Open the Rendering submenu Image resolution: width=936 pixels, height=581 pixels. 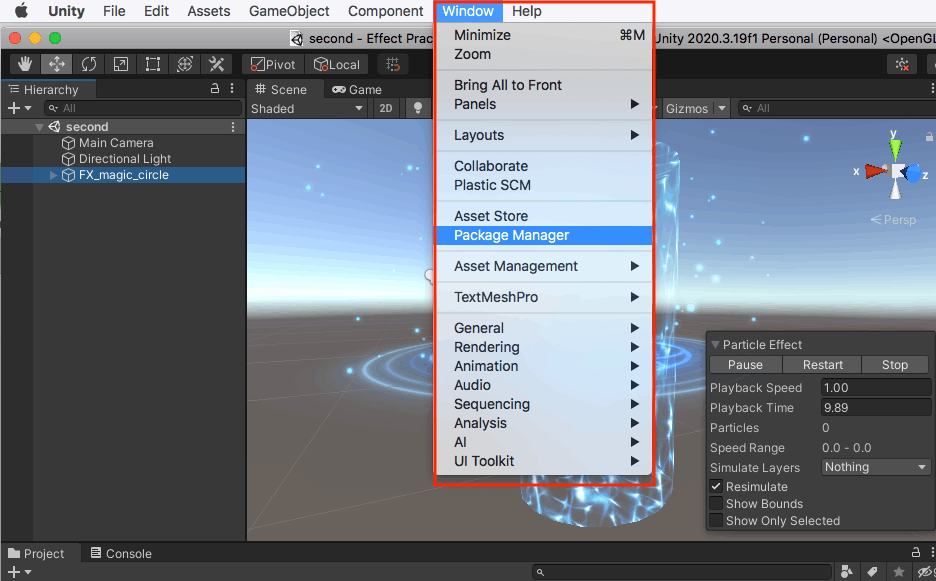pos(544,347)
